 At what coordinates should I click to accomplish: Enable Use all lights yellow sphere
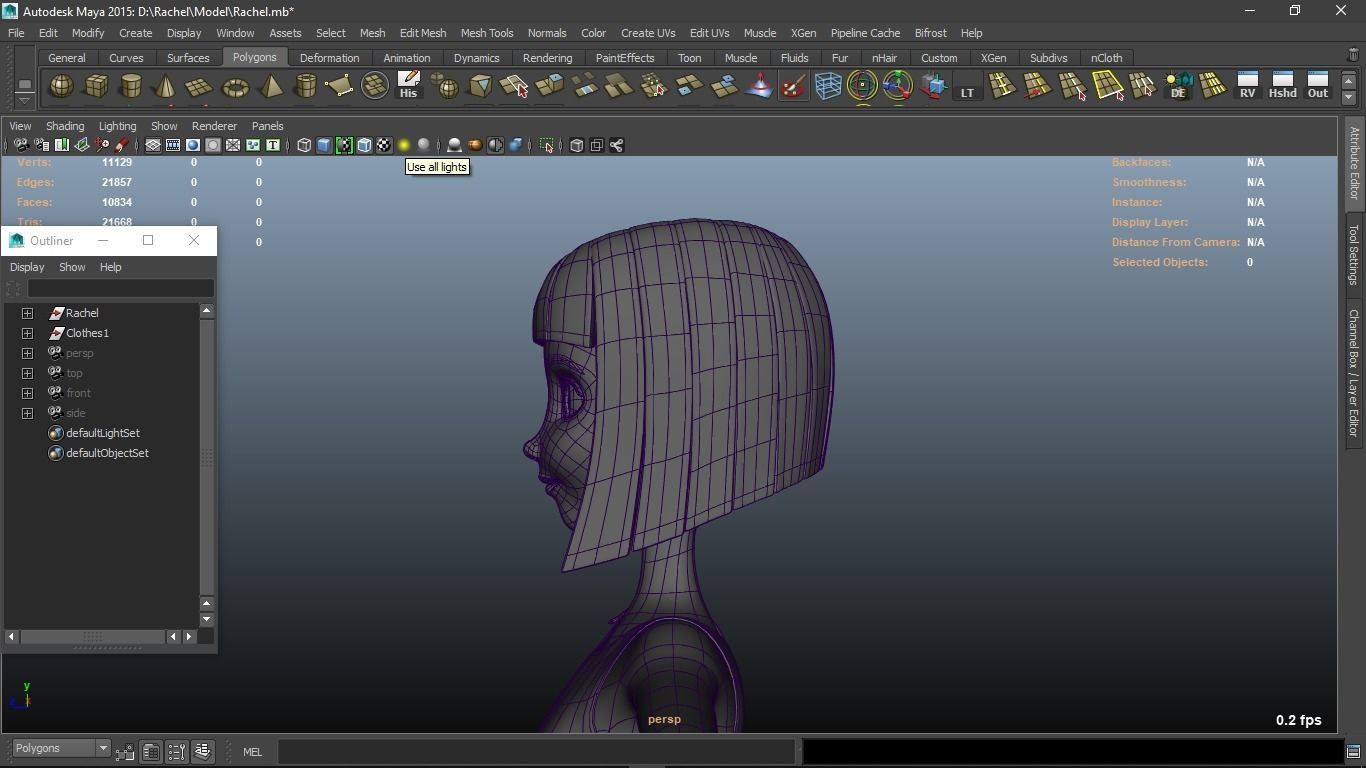(x=404, y=145)
